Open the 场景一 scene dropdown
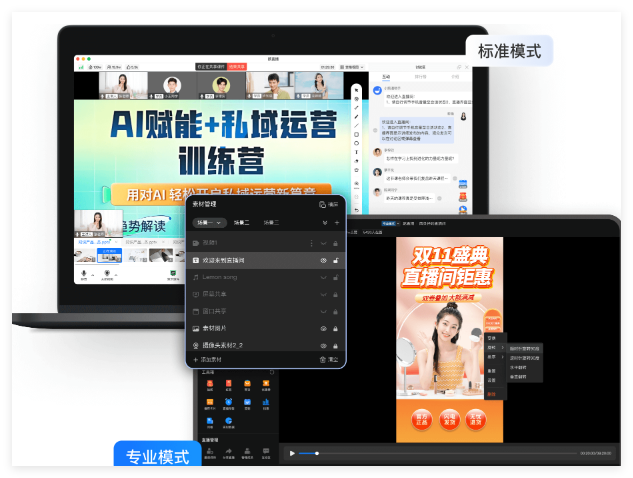Screen dimensions: 633x478 point(209,223)
